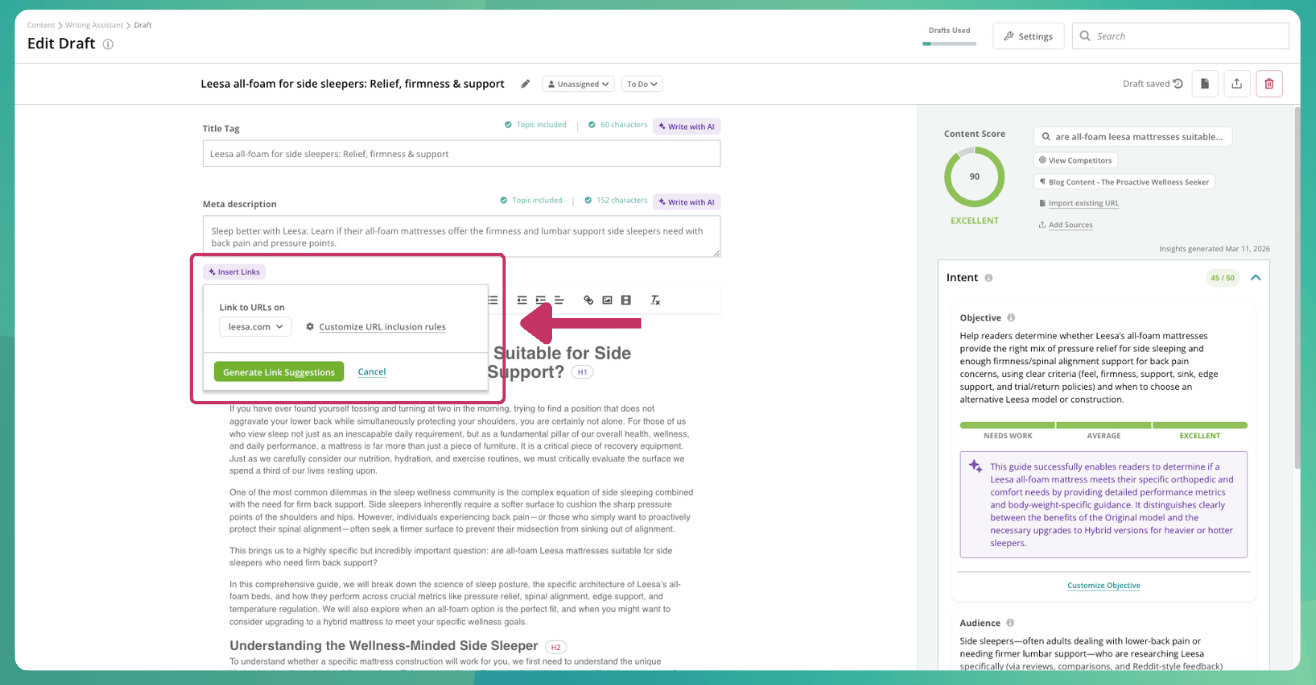This screenshot has width=1316, height=685.
Task: Click the Intent info icon
Action: pyautogui.click(x=988, y=278)
